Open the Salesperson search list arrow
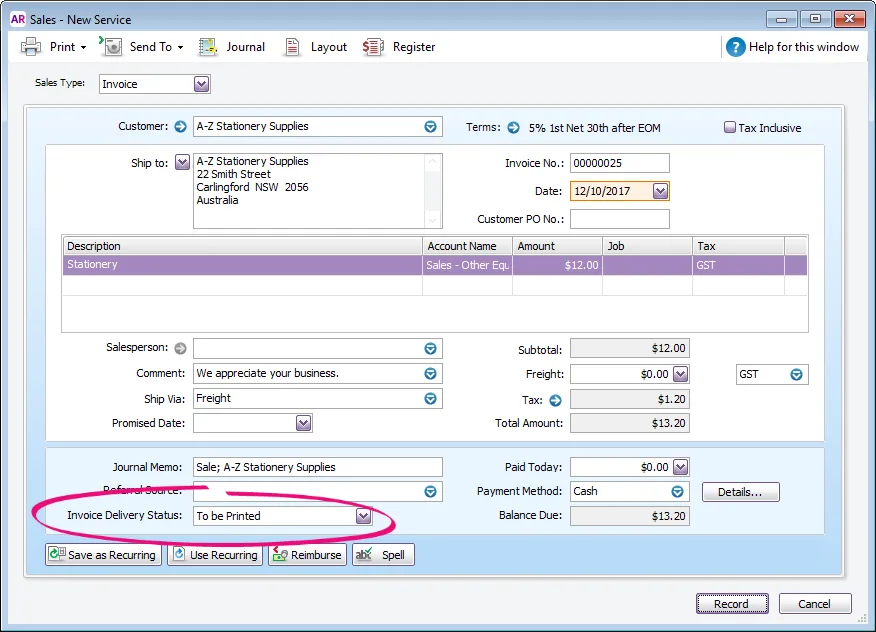The height and width of the screenshot is (632, 876). pos(430,349)
